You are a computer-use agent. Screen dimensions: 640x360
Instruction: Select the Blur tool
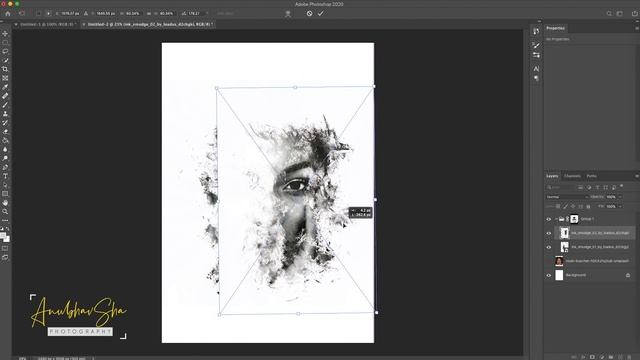pos(5,149)
